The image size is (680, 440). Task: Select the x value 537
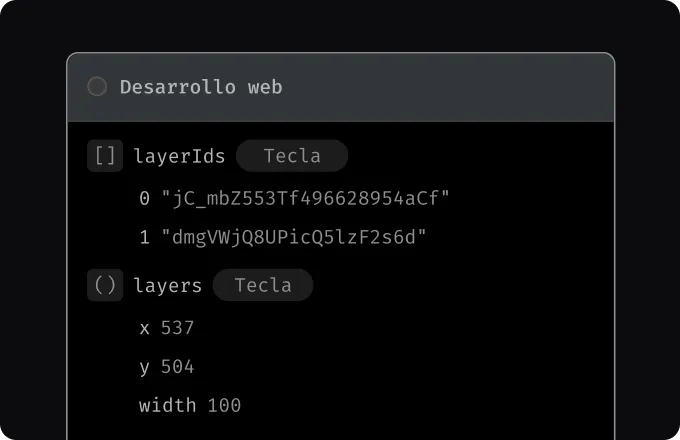click(x=177, y=328)
